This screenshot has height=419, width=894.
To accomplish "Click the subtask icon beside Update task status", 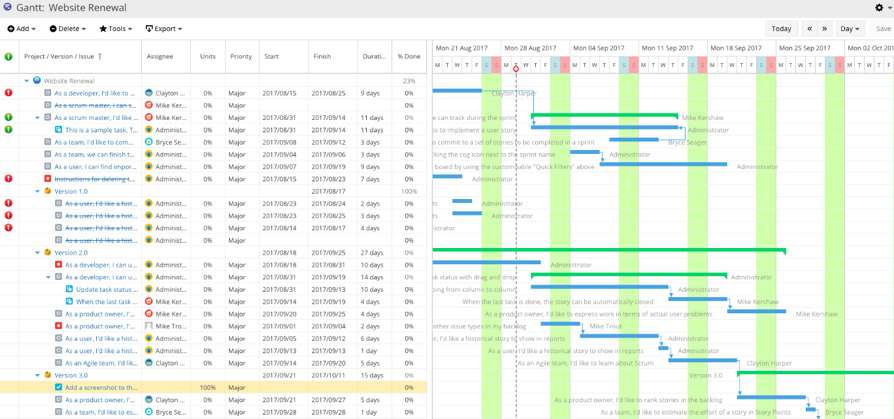I will pyautogui.click(x=69, y=289).
